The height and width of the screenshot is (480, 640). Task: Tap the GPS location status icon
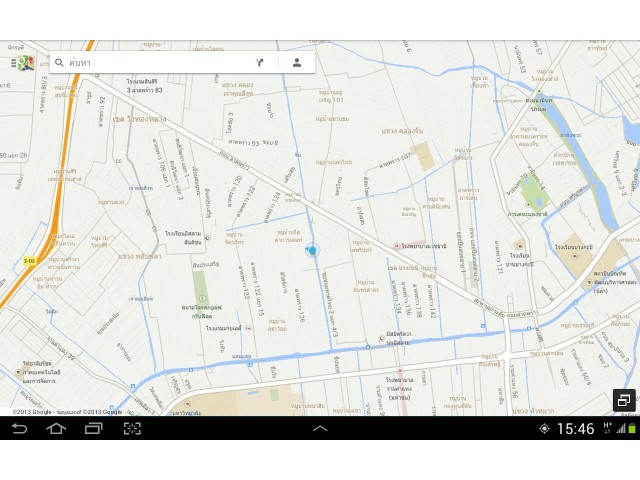pos(544,428)
